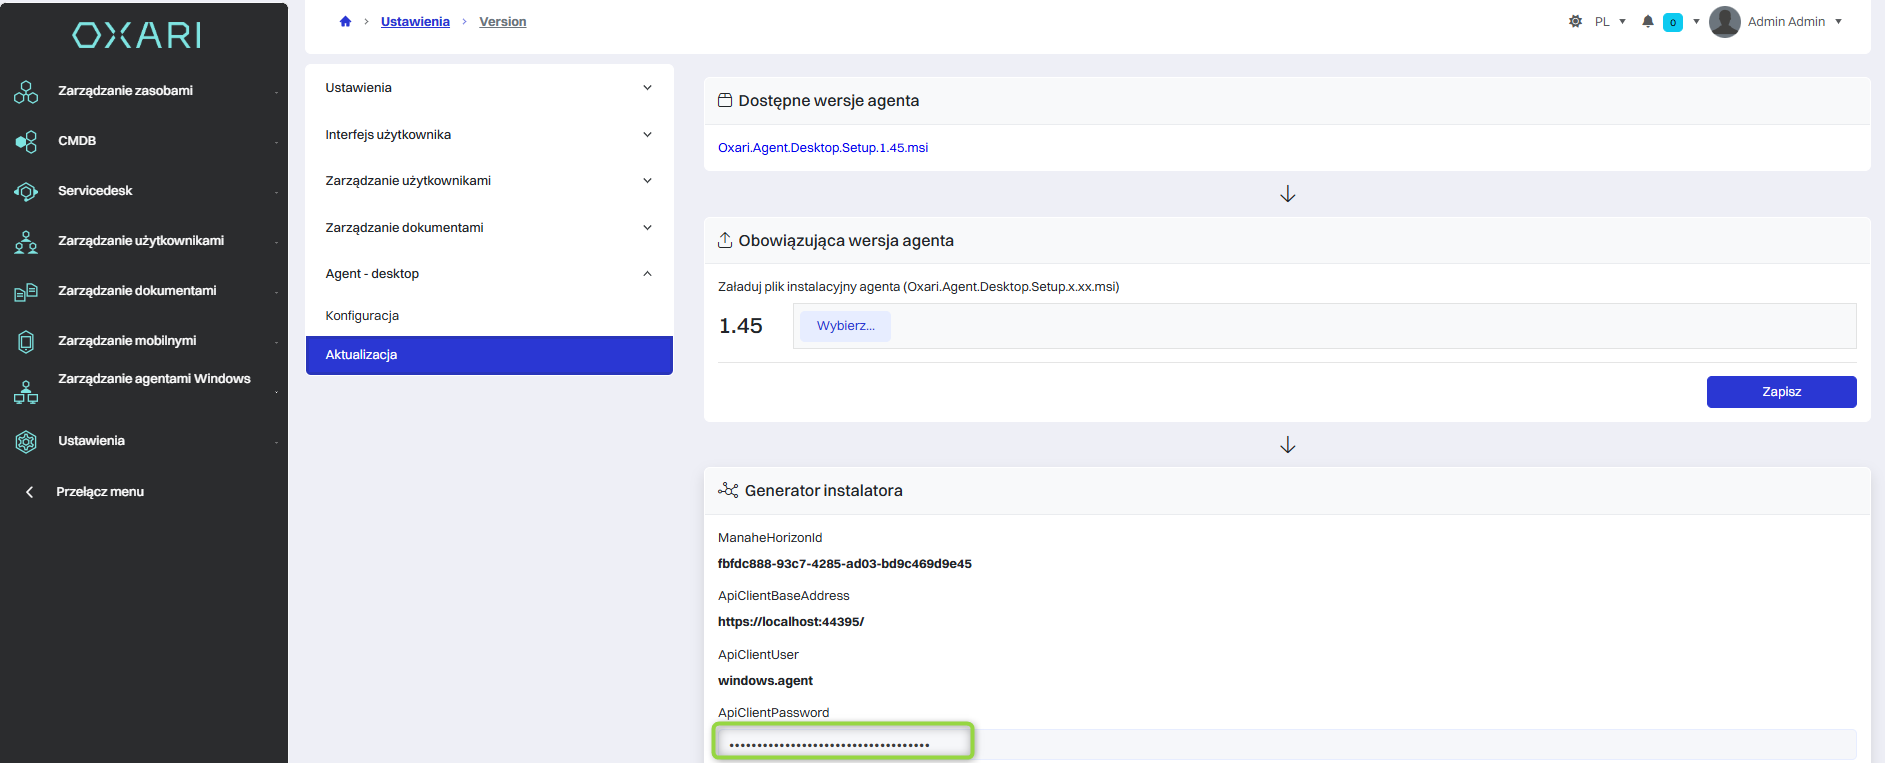The height and width of the screenshot is (763, 1885).
Task: Click the theme gear icon in header
Action: [1575, 21]
